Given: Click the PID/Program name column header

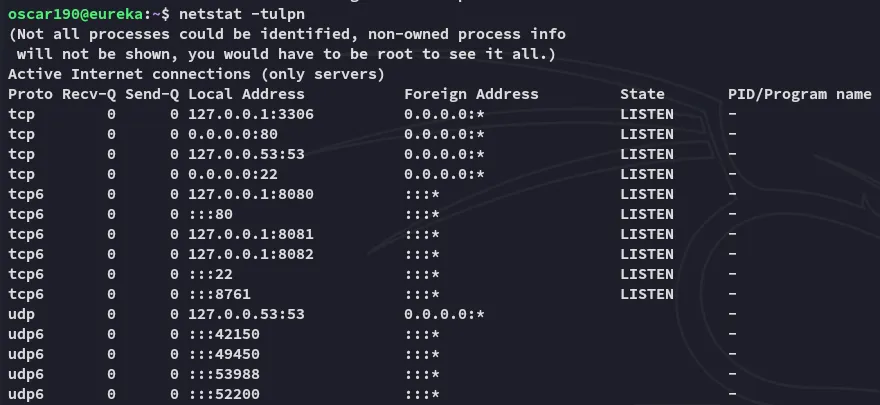Looking at the screenshot, I should (799, 94).
